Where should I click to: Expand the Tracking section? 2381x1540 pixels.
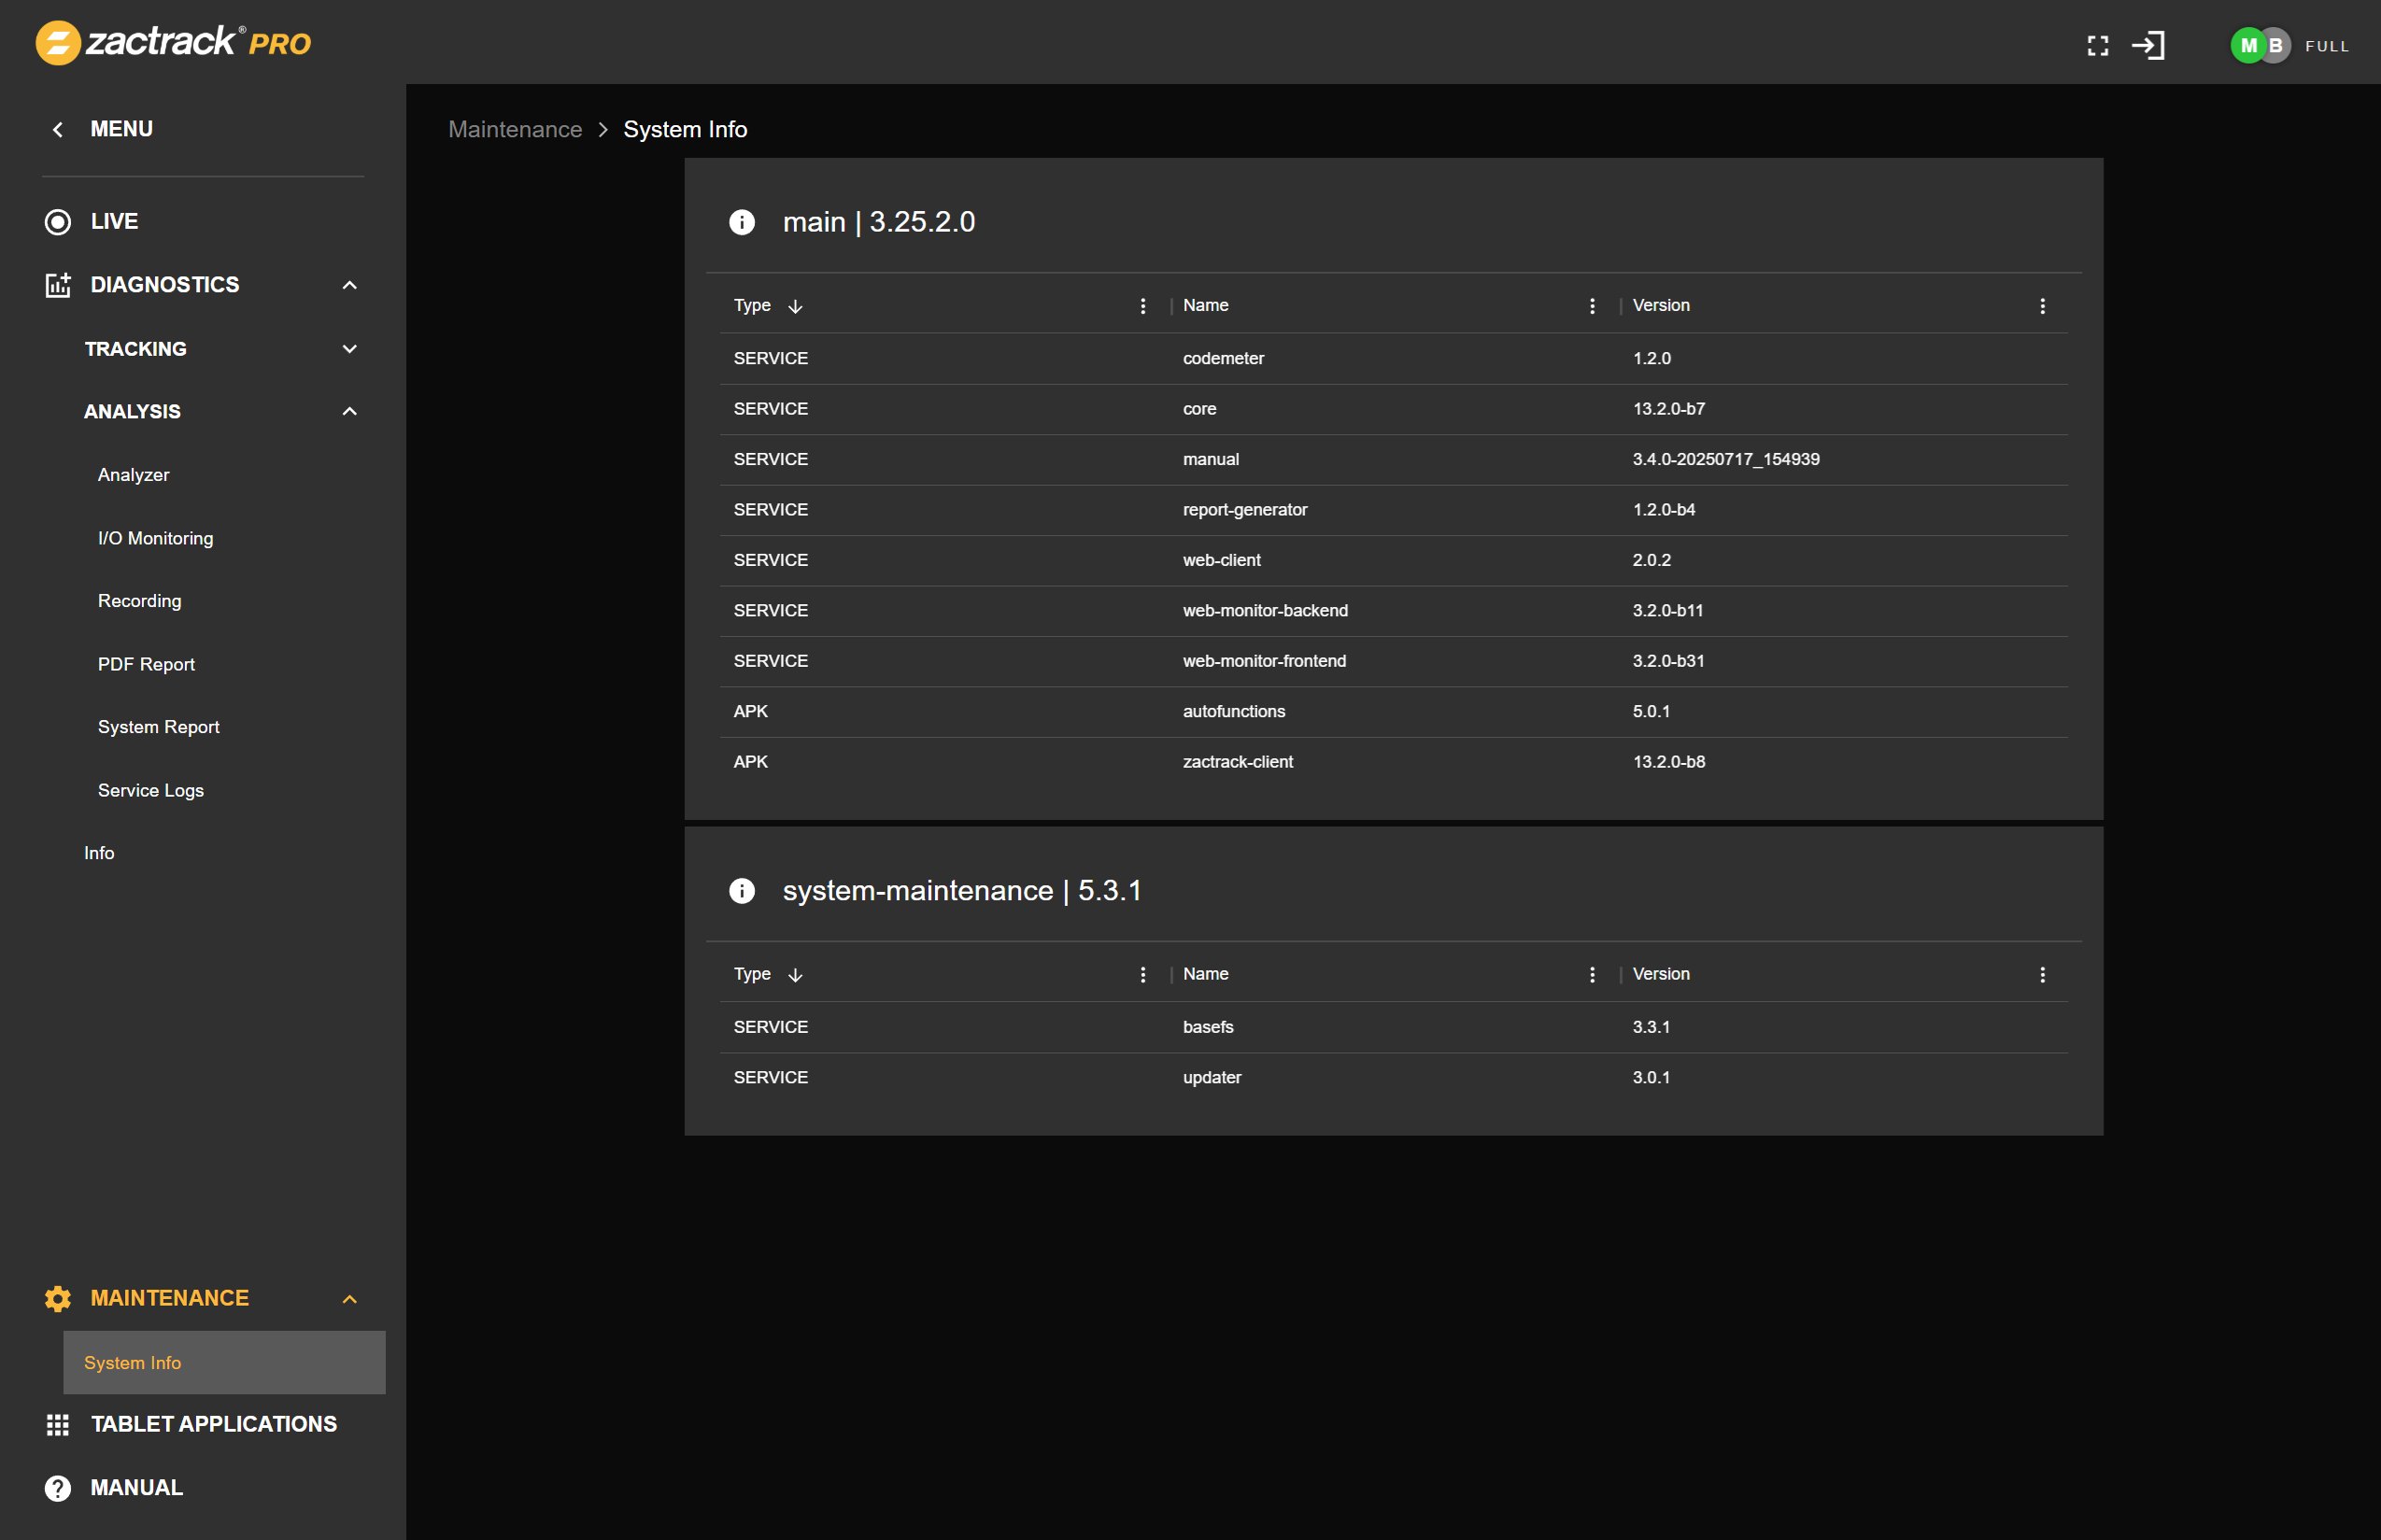tap(349, 349)
